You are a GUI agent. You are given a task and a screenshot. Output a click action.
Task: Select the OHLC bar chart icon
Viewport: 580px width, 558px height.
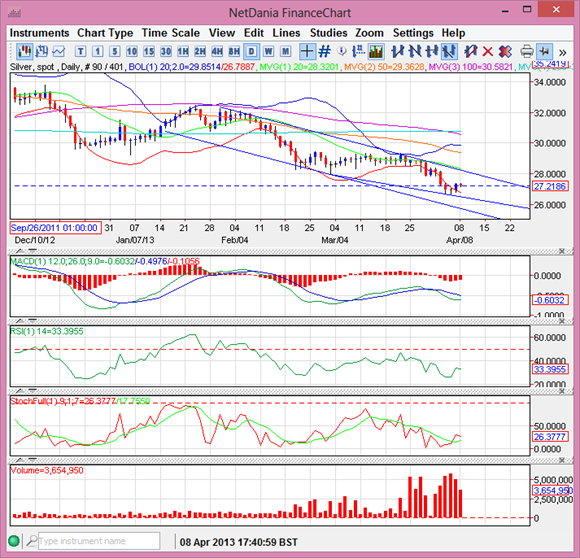(x=41, y=51)
